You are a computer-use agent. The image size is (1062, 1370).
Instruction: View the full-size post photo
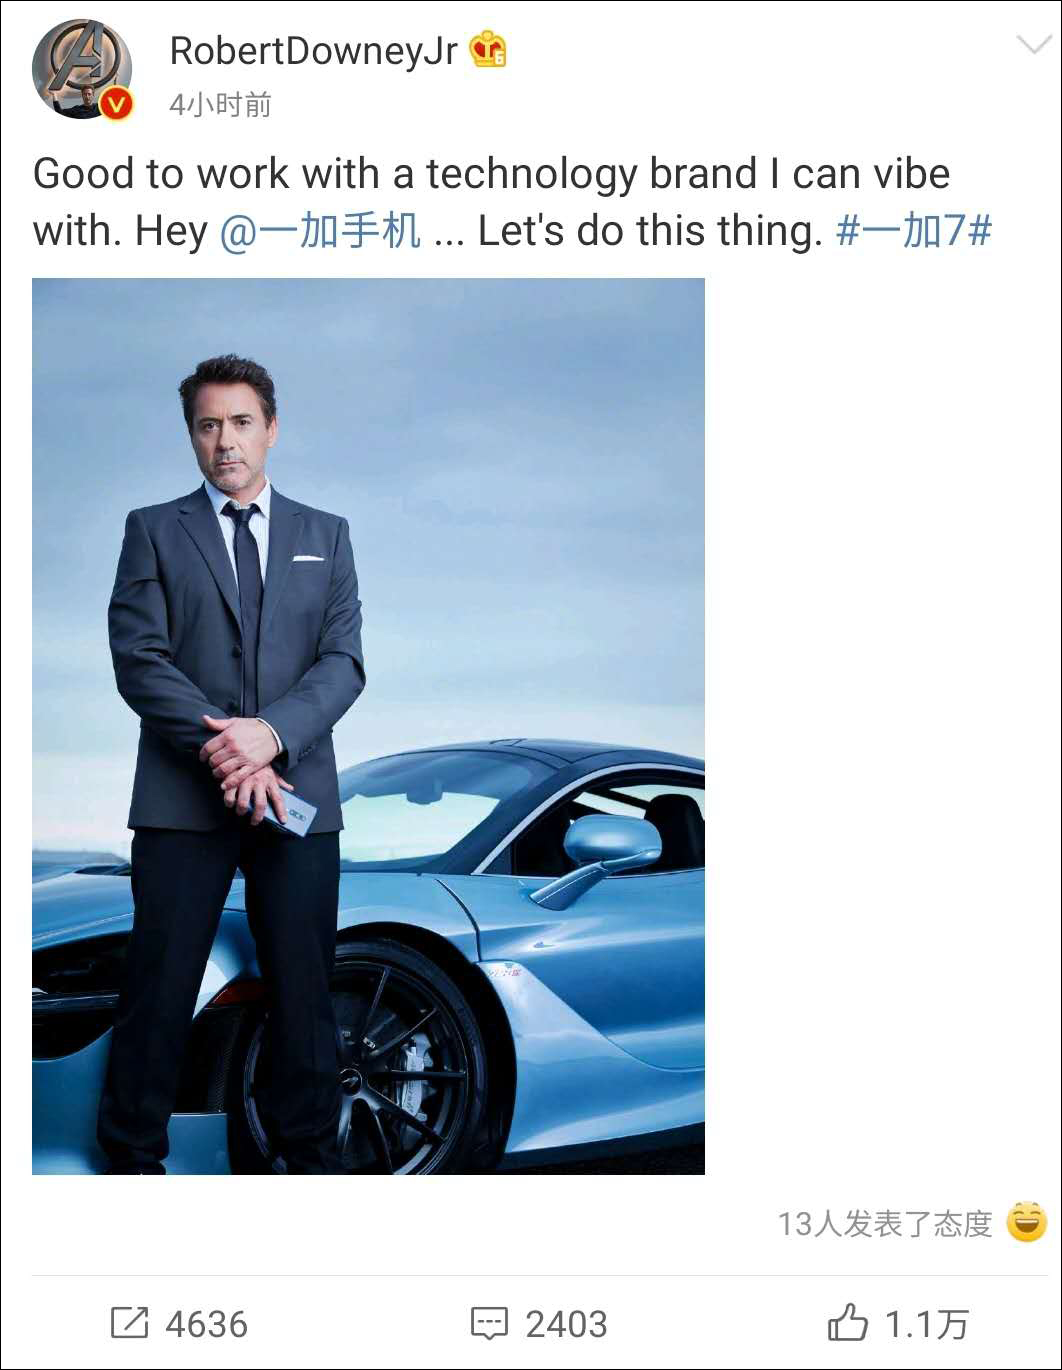(368, 726)
